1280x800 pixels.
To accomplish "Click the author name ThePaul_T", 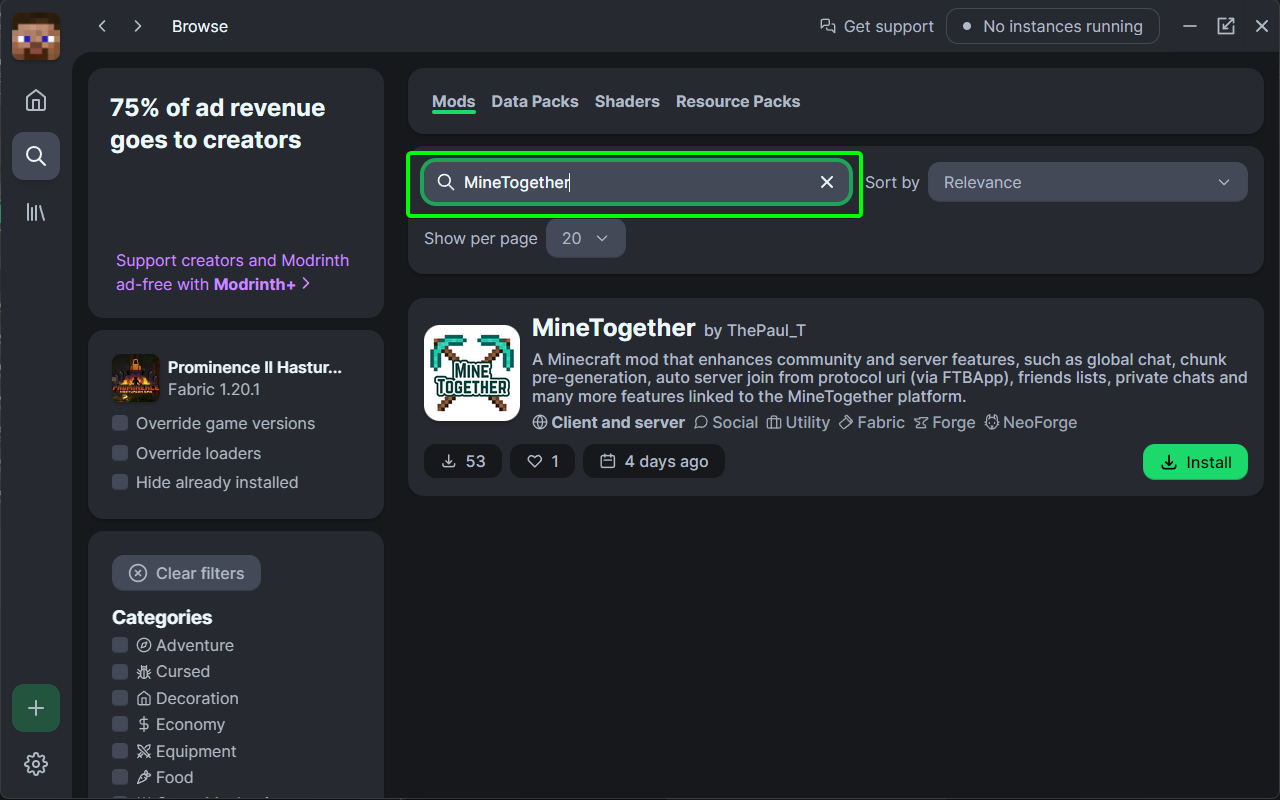I will 766,330.
